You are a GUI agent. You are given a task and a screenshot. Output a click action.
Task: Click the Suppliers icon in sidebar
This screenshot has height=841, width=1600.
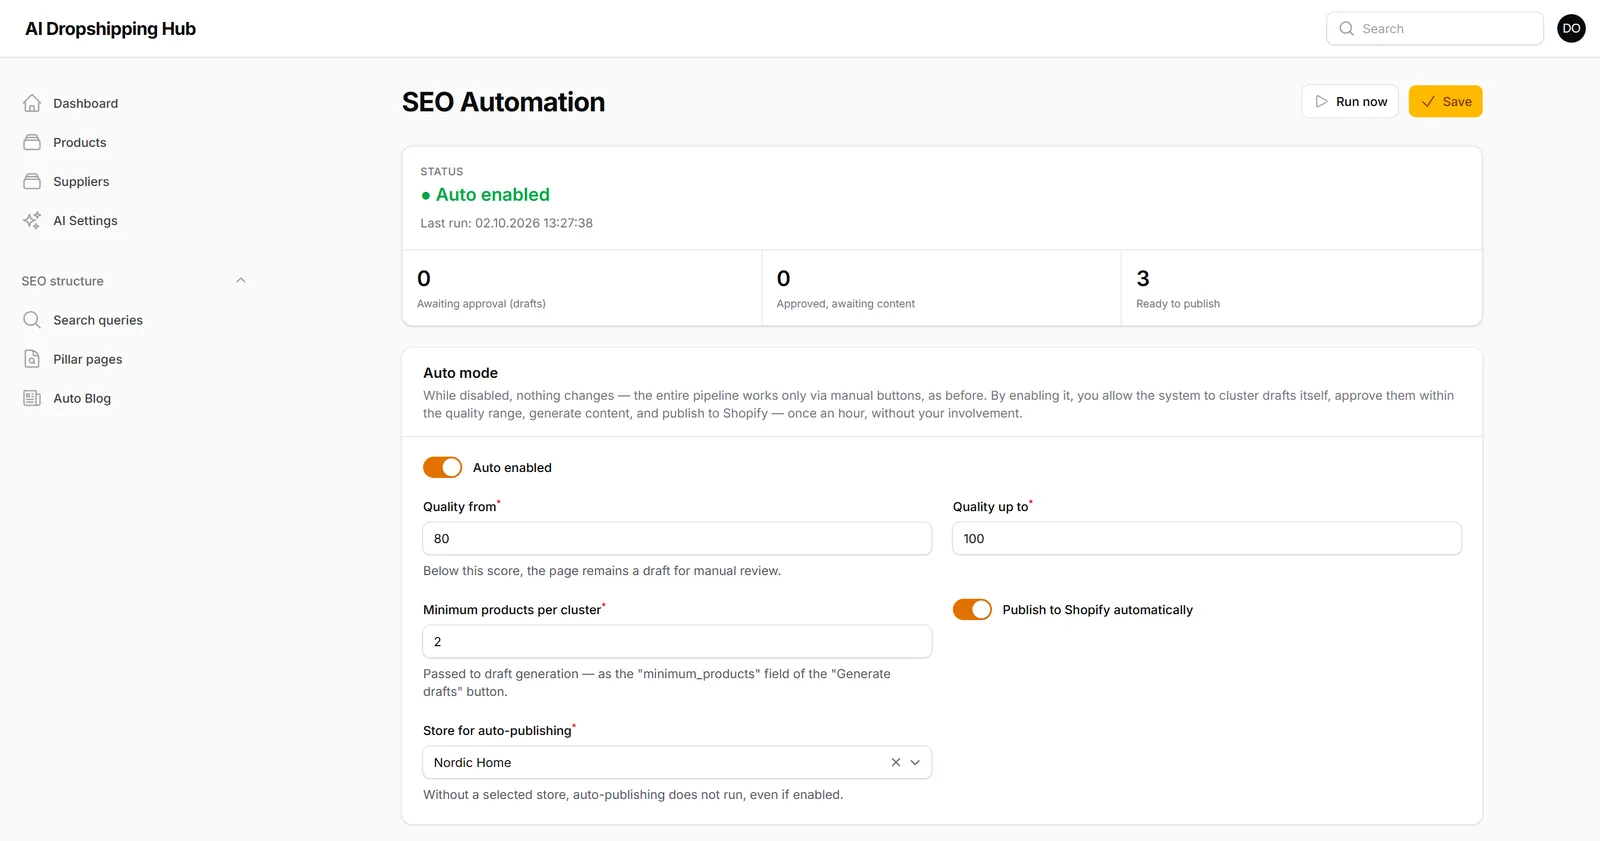32,181
